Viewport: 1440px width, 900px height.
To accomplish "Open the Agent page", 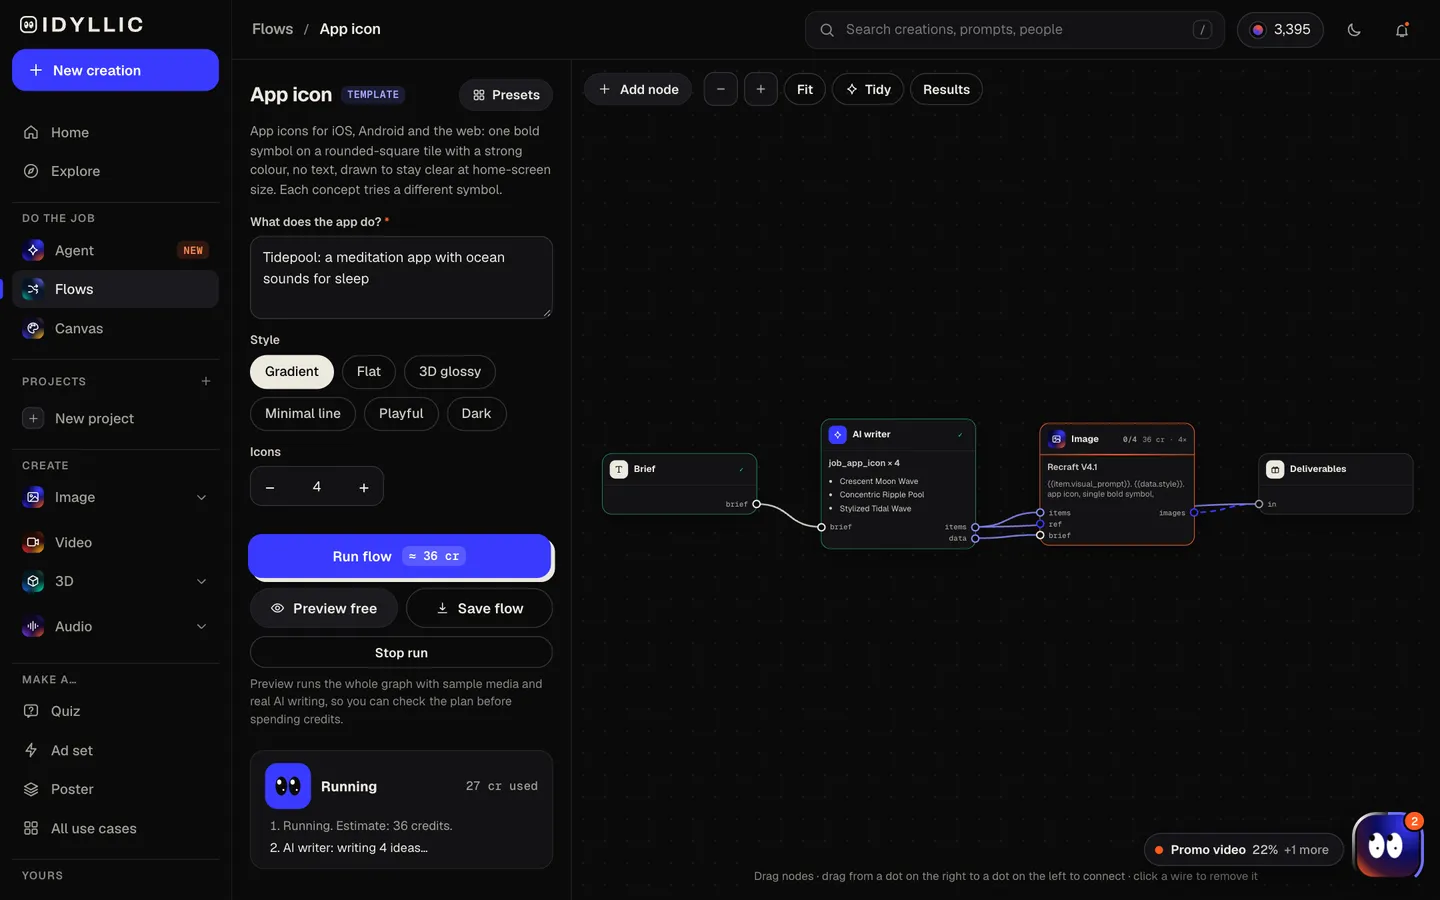I will pyautogui.click(x=115, y=251).
